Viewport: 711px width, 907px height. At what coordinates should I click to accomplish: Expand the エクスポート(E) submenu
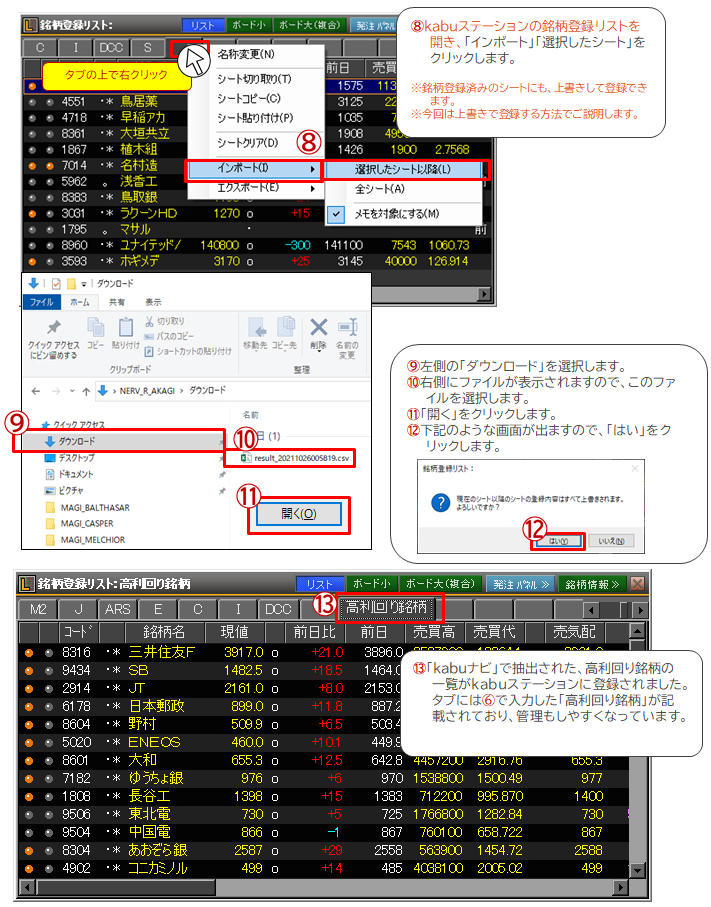[x=253, y=188]
